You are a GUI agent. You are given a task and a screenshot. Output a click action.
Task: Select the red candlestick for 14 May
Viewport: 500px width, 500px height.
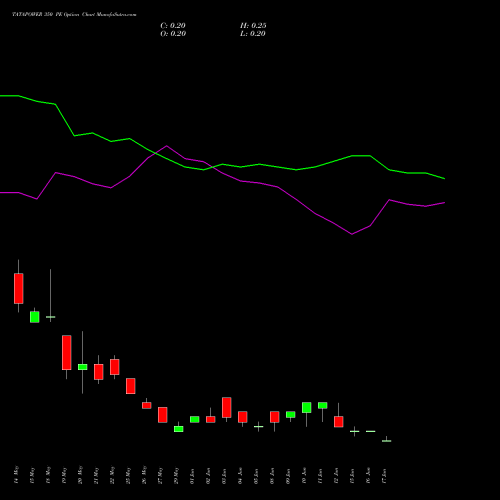tap(19, 288)
